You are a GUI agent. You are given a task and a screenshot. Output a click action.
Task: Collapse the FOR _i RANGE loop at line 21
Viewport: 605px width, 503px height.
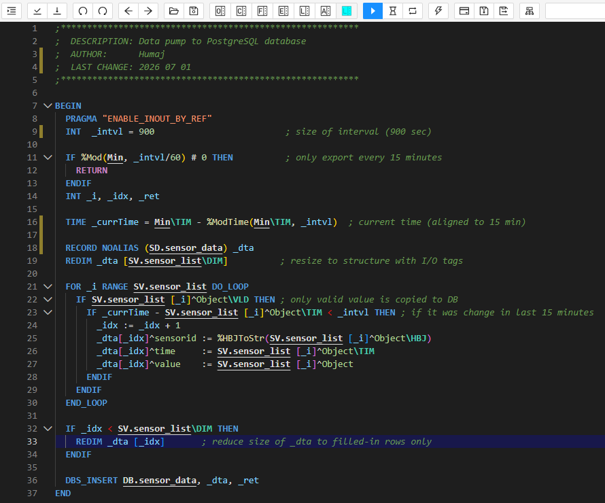click(47, 287)
